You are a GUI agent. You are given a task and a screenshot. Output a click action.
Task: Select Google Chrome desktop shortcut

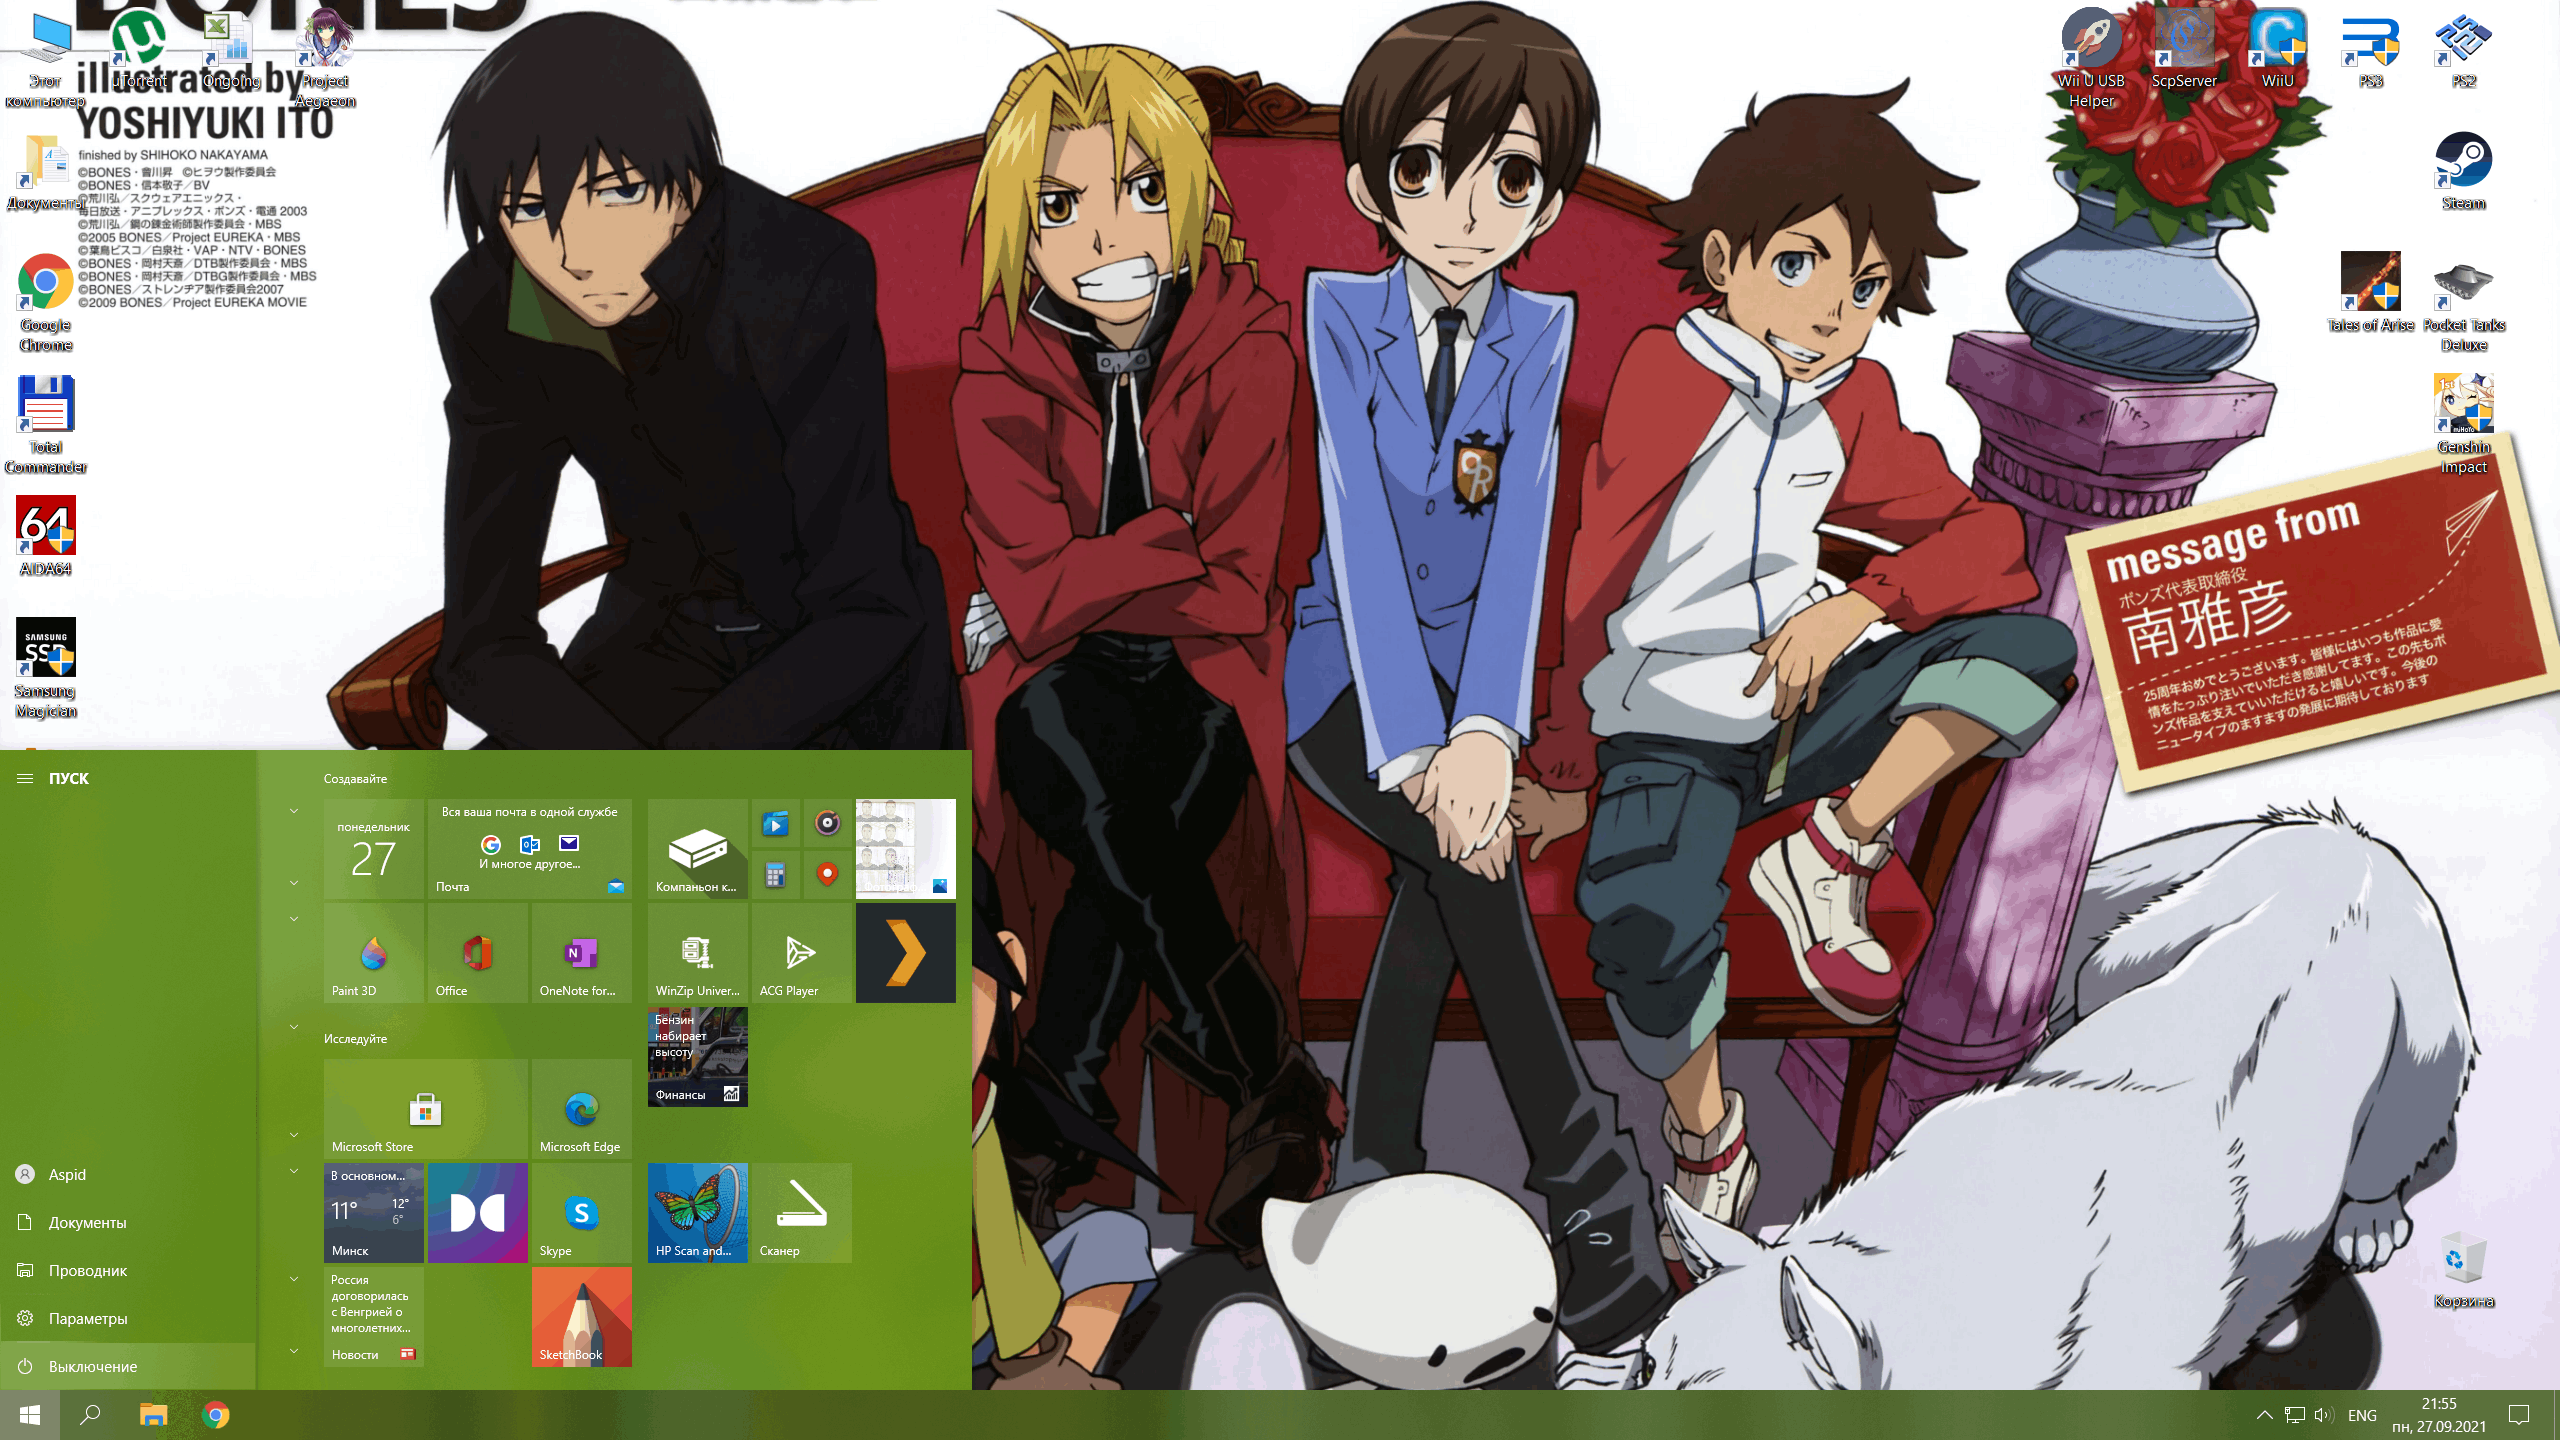coord(46,303)
